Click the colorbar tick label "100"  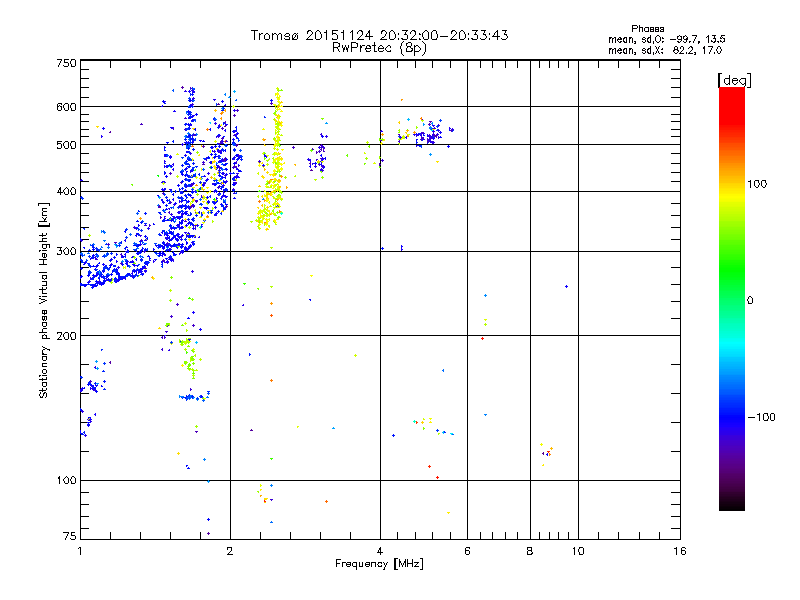(757, 184)
